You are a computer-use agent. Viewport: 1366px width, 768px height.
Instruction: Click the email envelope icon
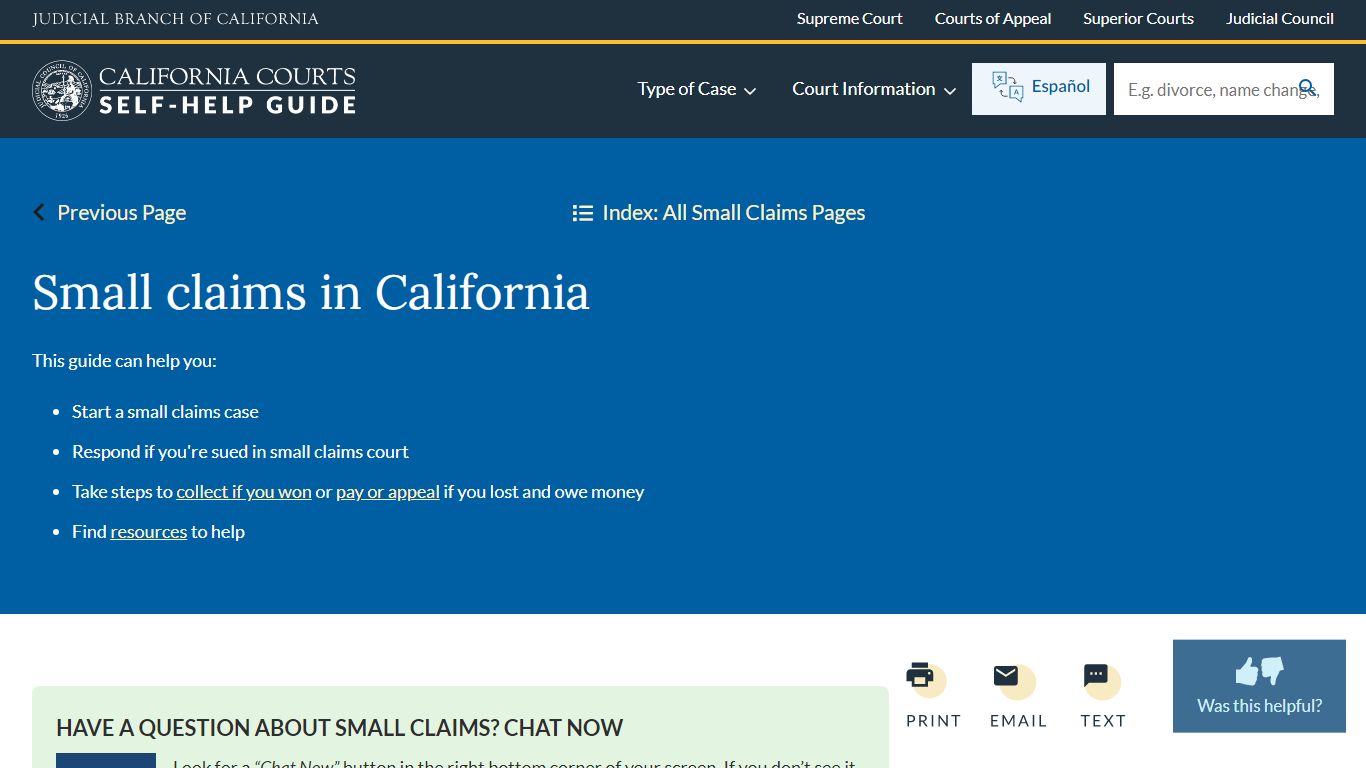coord(1006,676)
